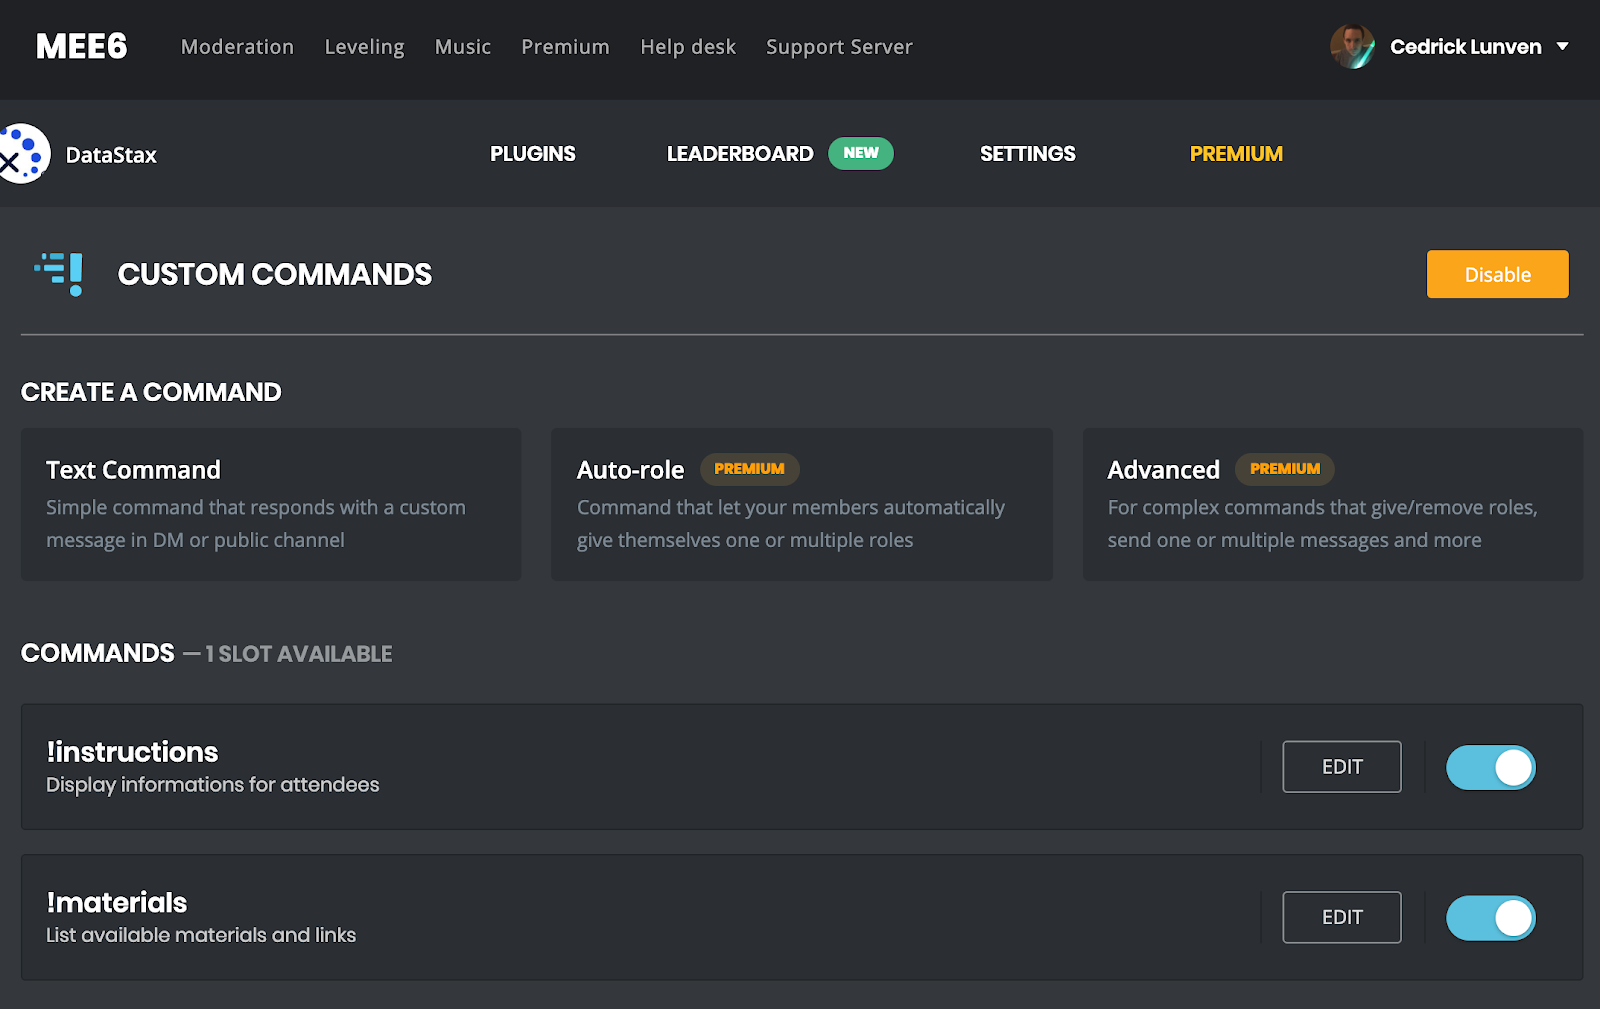Click the MEE6 logo
This screenshot has height=1009, width=1600.
click(x=82, y=47)
